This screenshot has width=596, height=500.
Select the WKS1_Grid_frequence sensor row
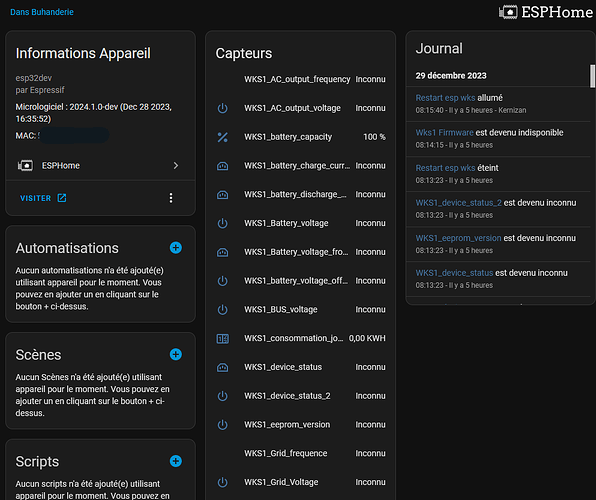pyautogui.click(x=300, y=453)
